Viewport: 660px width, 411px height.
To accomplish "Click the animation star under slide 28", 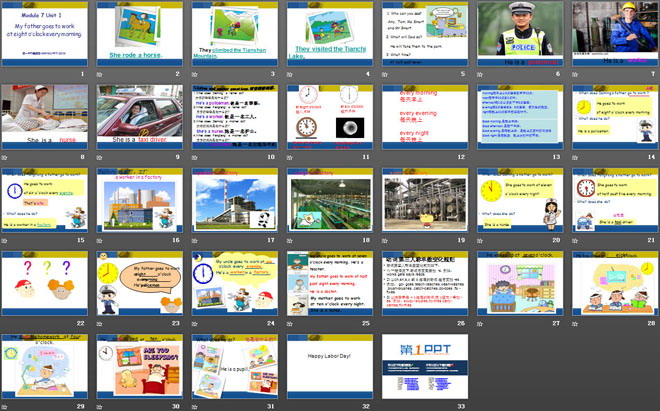I will (x=575, y=324).
